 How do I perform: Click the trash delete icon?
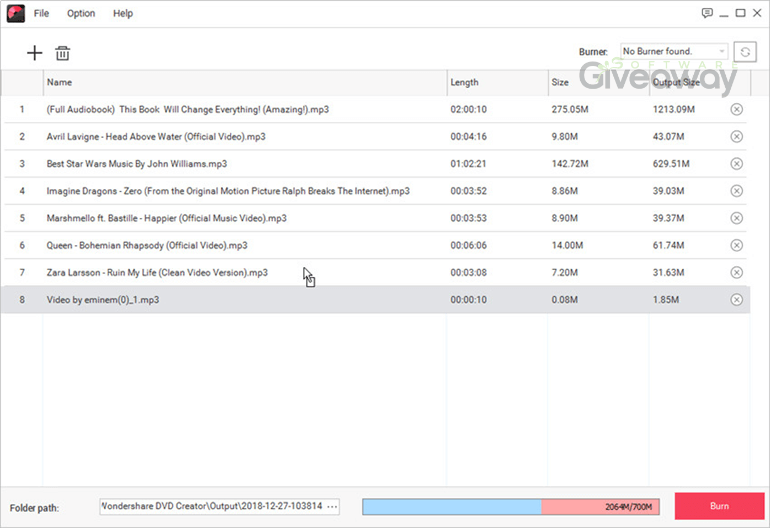tap(62, 53)
